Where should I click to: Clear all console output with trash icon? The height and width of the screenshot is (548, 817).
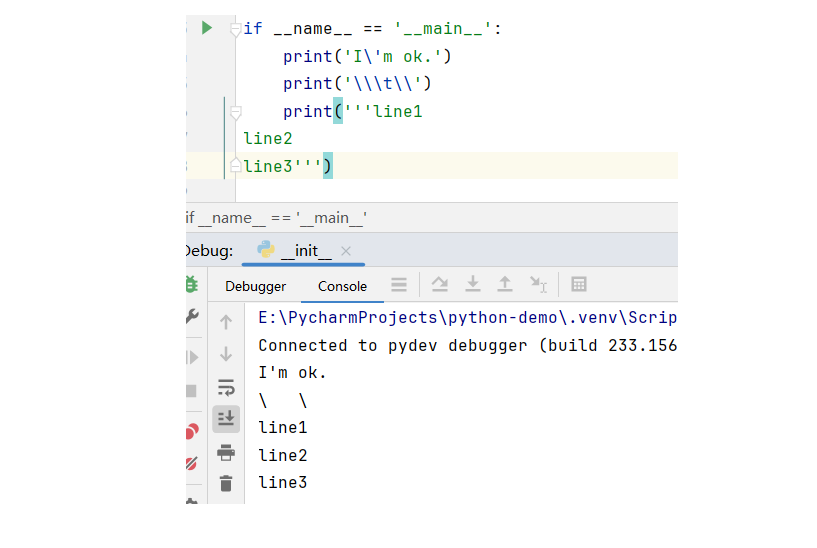click(x=226, y=483)
